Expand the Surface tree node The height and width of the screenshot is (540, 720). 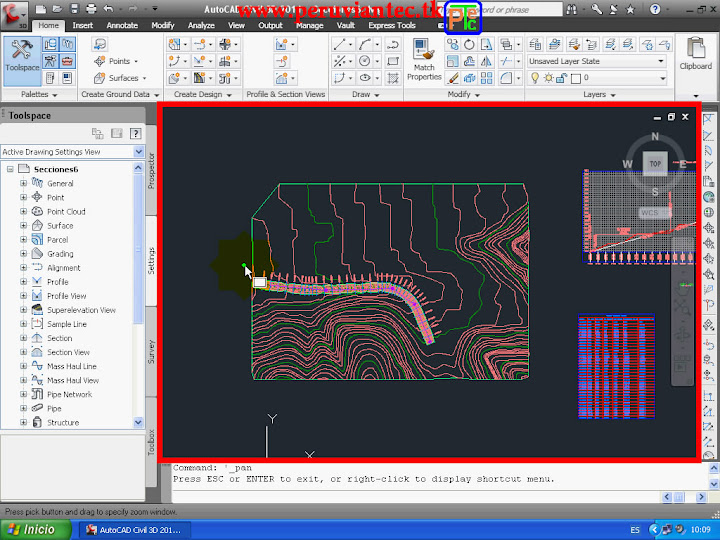point(23,225)
